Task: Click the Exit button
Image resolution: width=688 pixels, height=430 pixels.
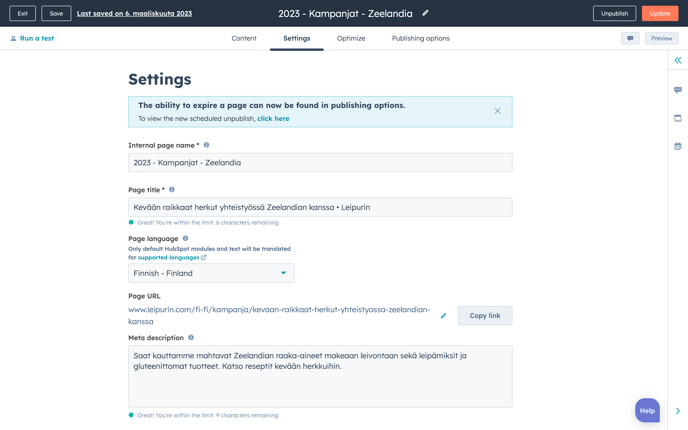Action: click(x=22, y=13)
